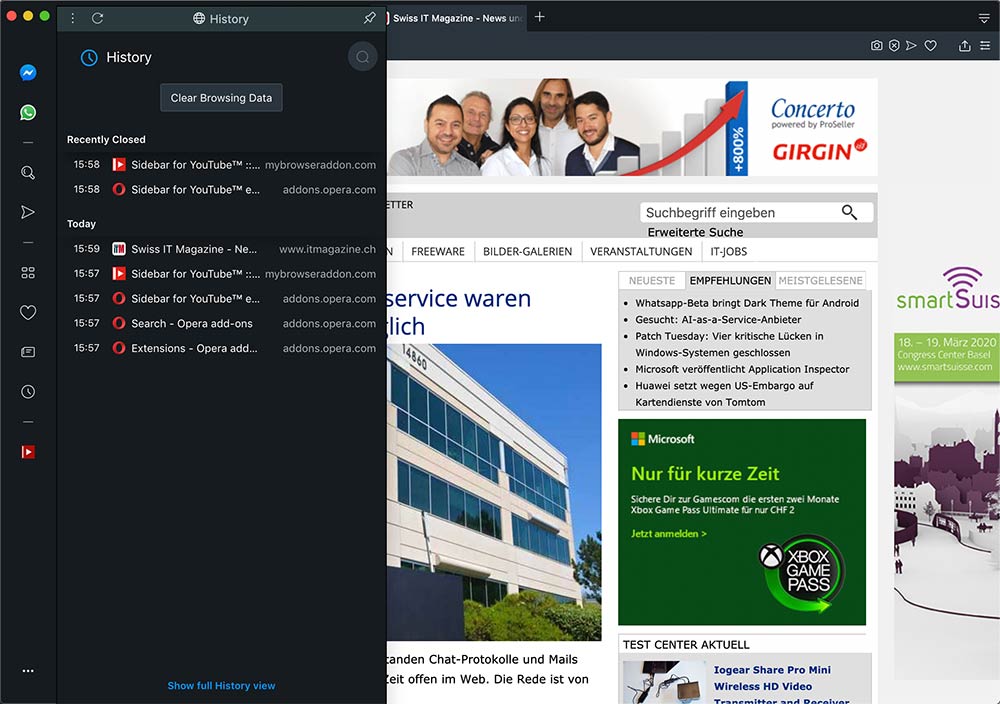This screenshot has width=1000, height=704.
Task: Open Today's 15:57 Sidebar for YouTube addons.opera.com entry
Action: pyautogui.click(x=221, y=298)
